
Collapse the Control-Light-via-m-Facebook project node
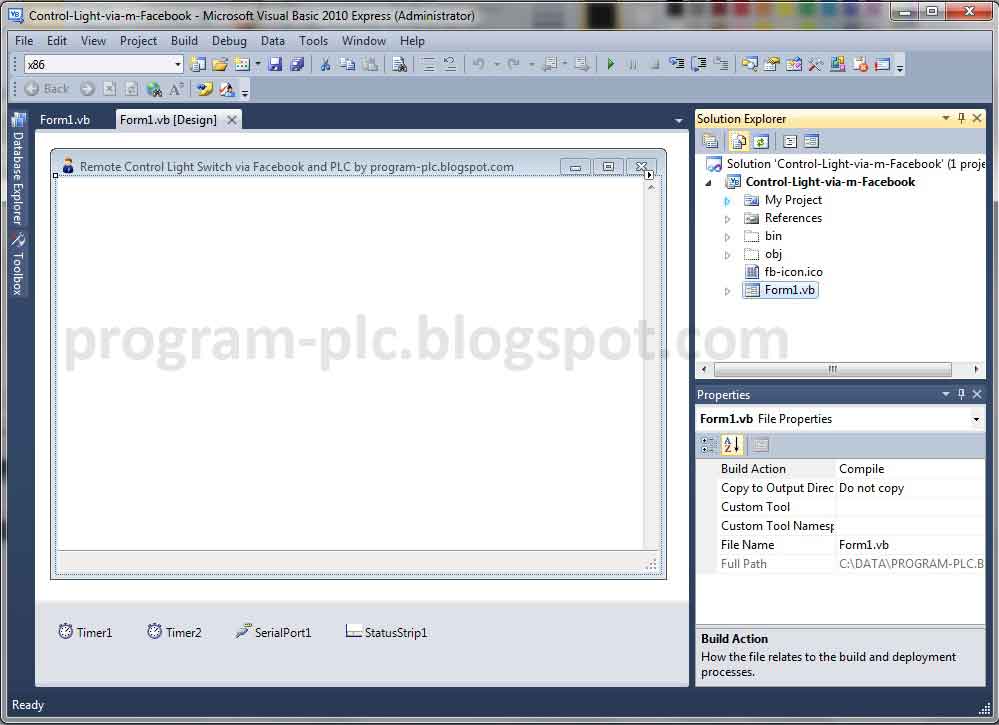tap(708, 182)
